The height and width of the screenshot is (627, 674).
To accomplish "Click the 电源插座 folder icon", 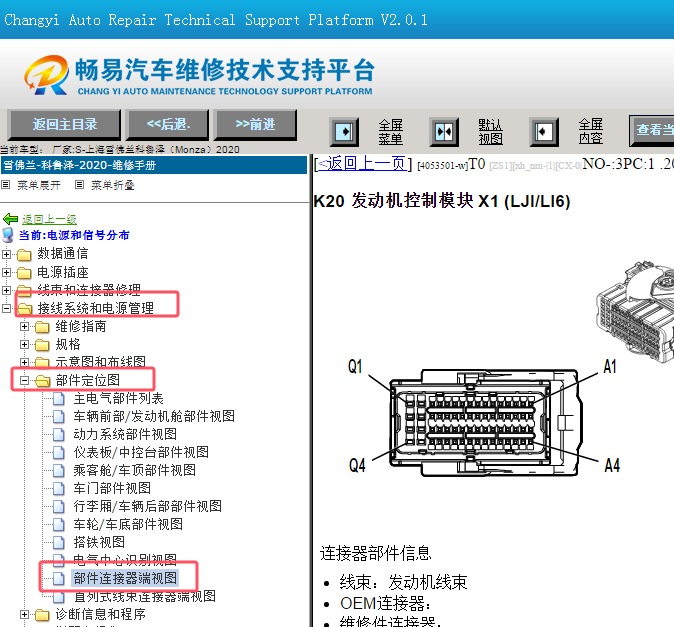I will pyautogui.click(x=24, y=272).
